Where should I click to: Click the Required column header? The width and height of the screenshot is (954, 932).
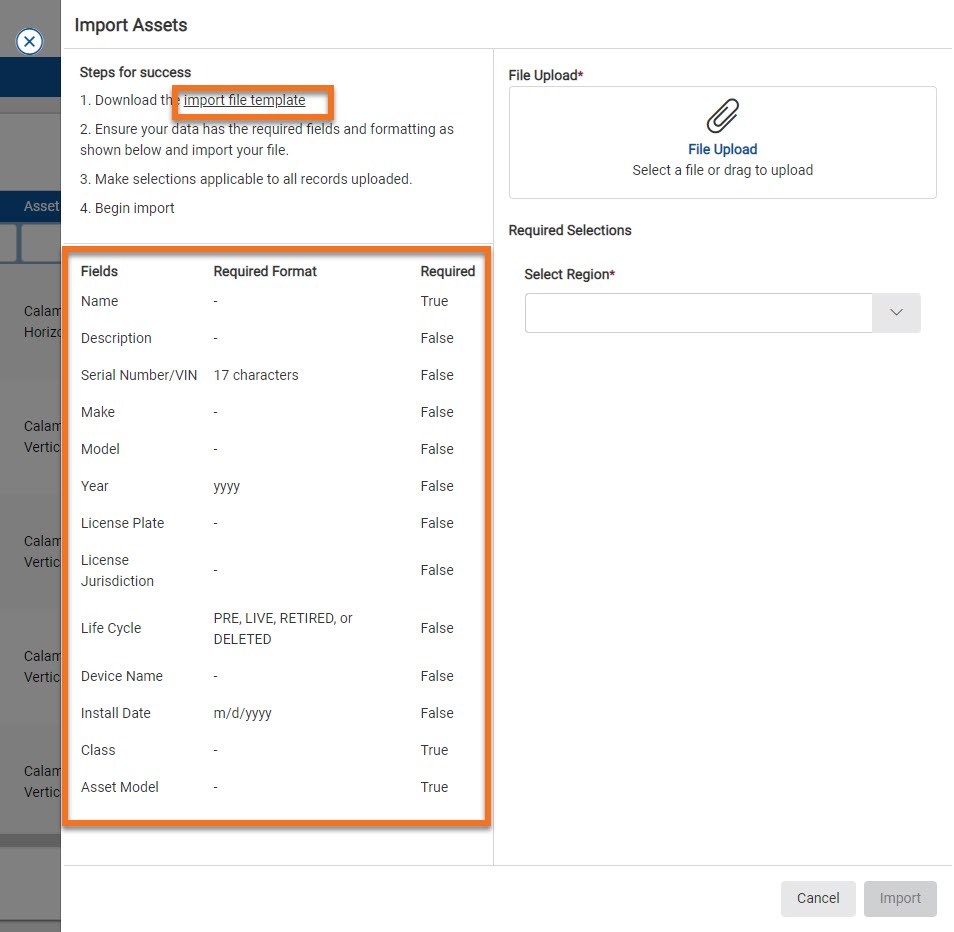click(447, 271)
